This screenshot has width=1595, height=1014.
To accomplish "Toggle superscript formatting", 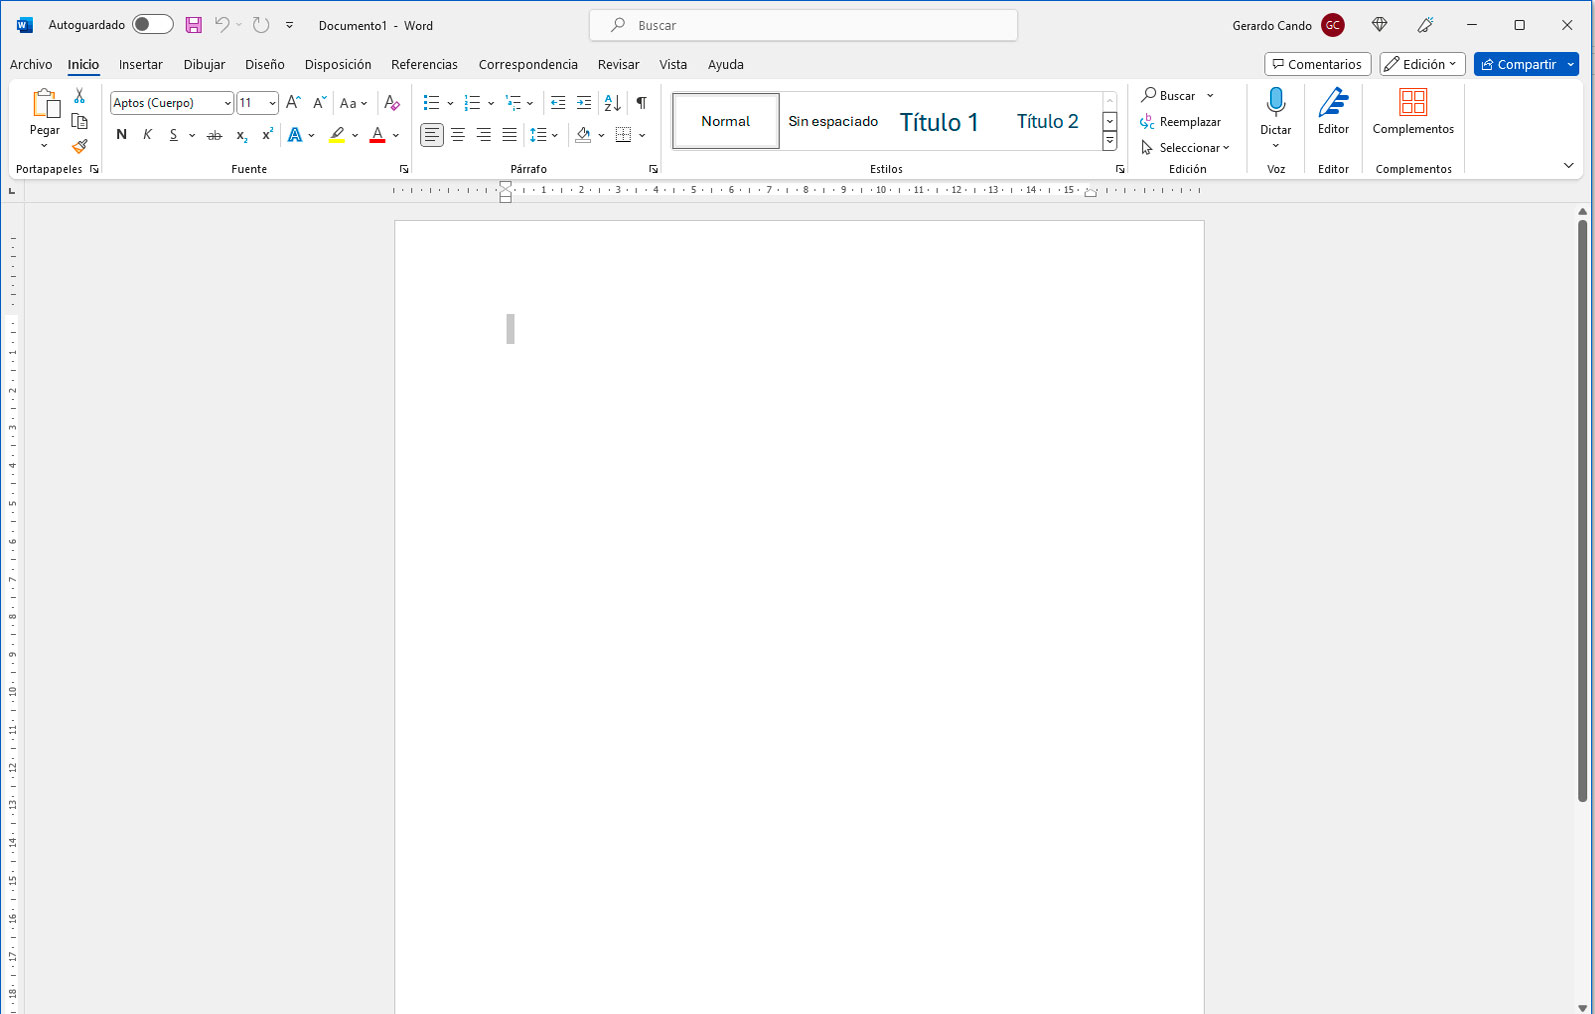I will click(x=267, y=135).
